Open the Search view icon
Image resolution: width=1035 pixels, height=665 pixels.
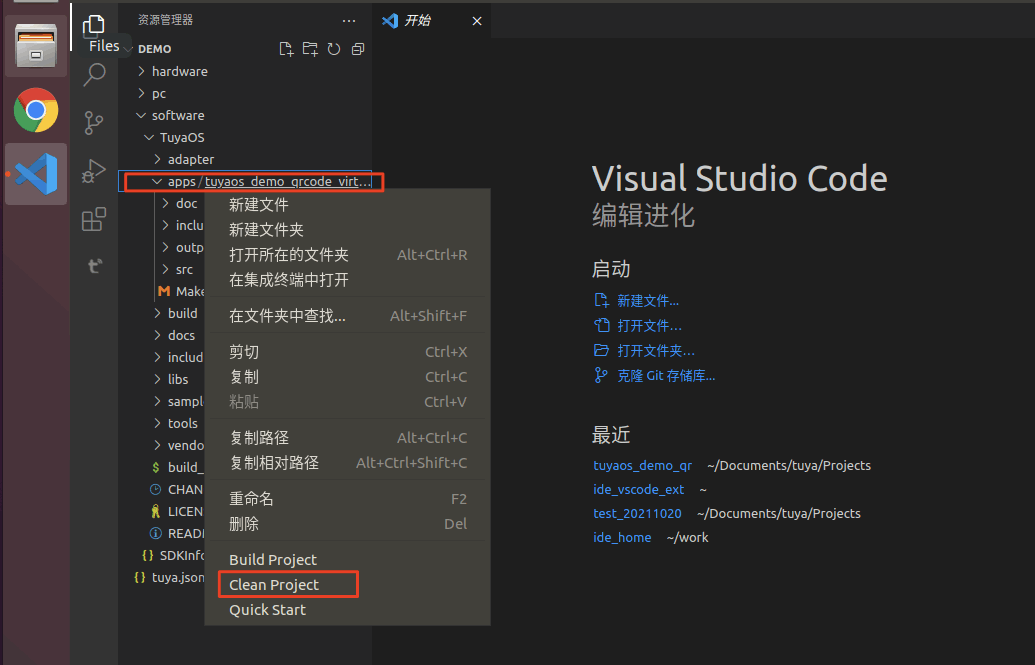pyautogui.click(x=94, y=75)
